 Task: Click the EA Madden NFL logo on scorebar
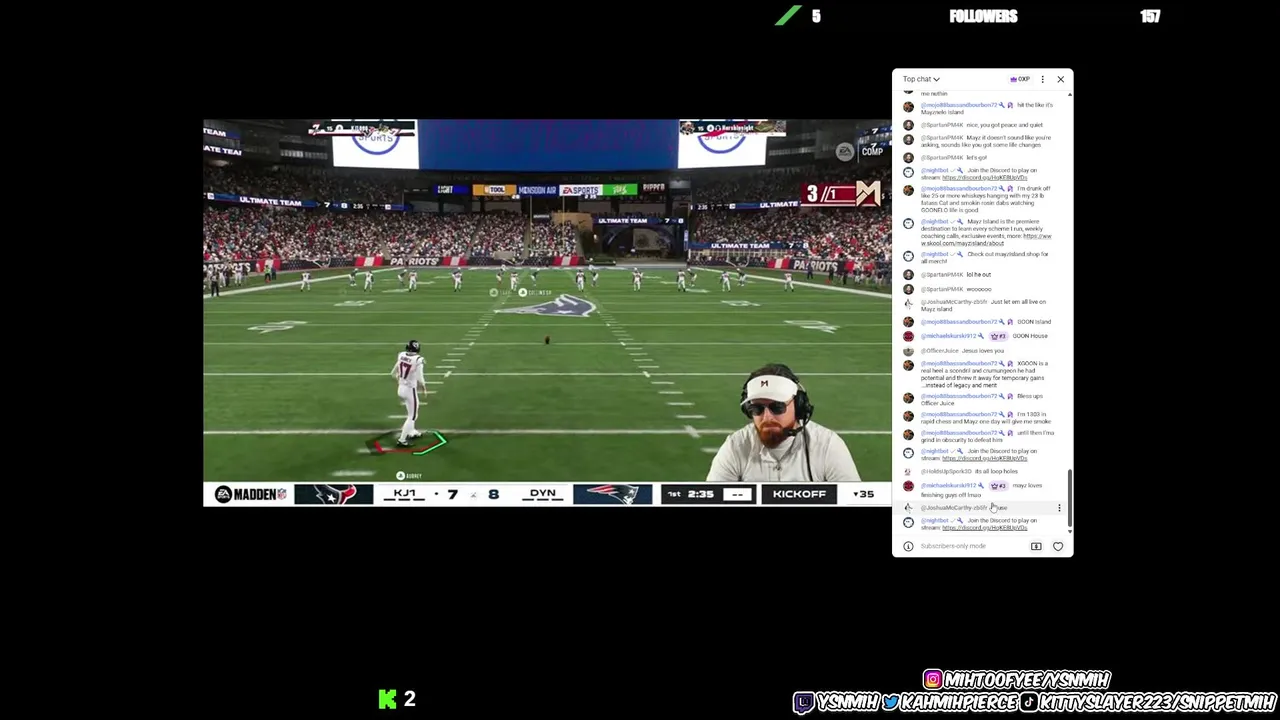250,494
